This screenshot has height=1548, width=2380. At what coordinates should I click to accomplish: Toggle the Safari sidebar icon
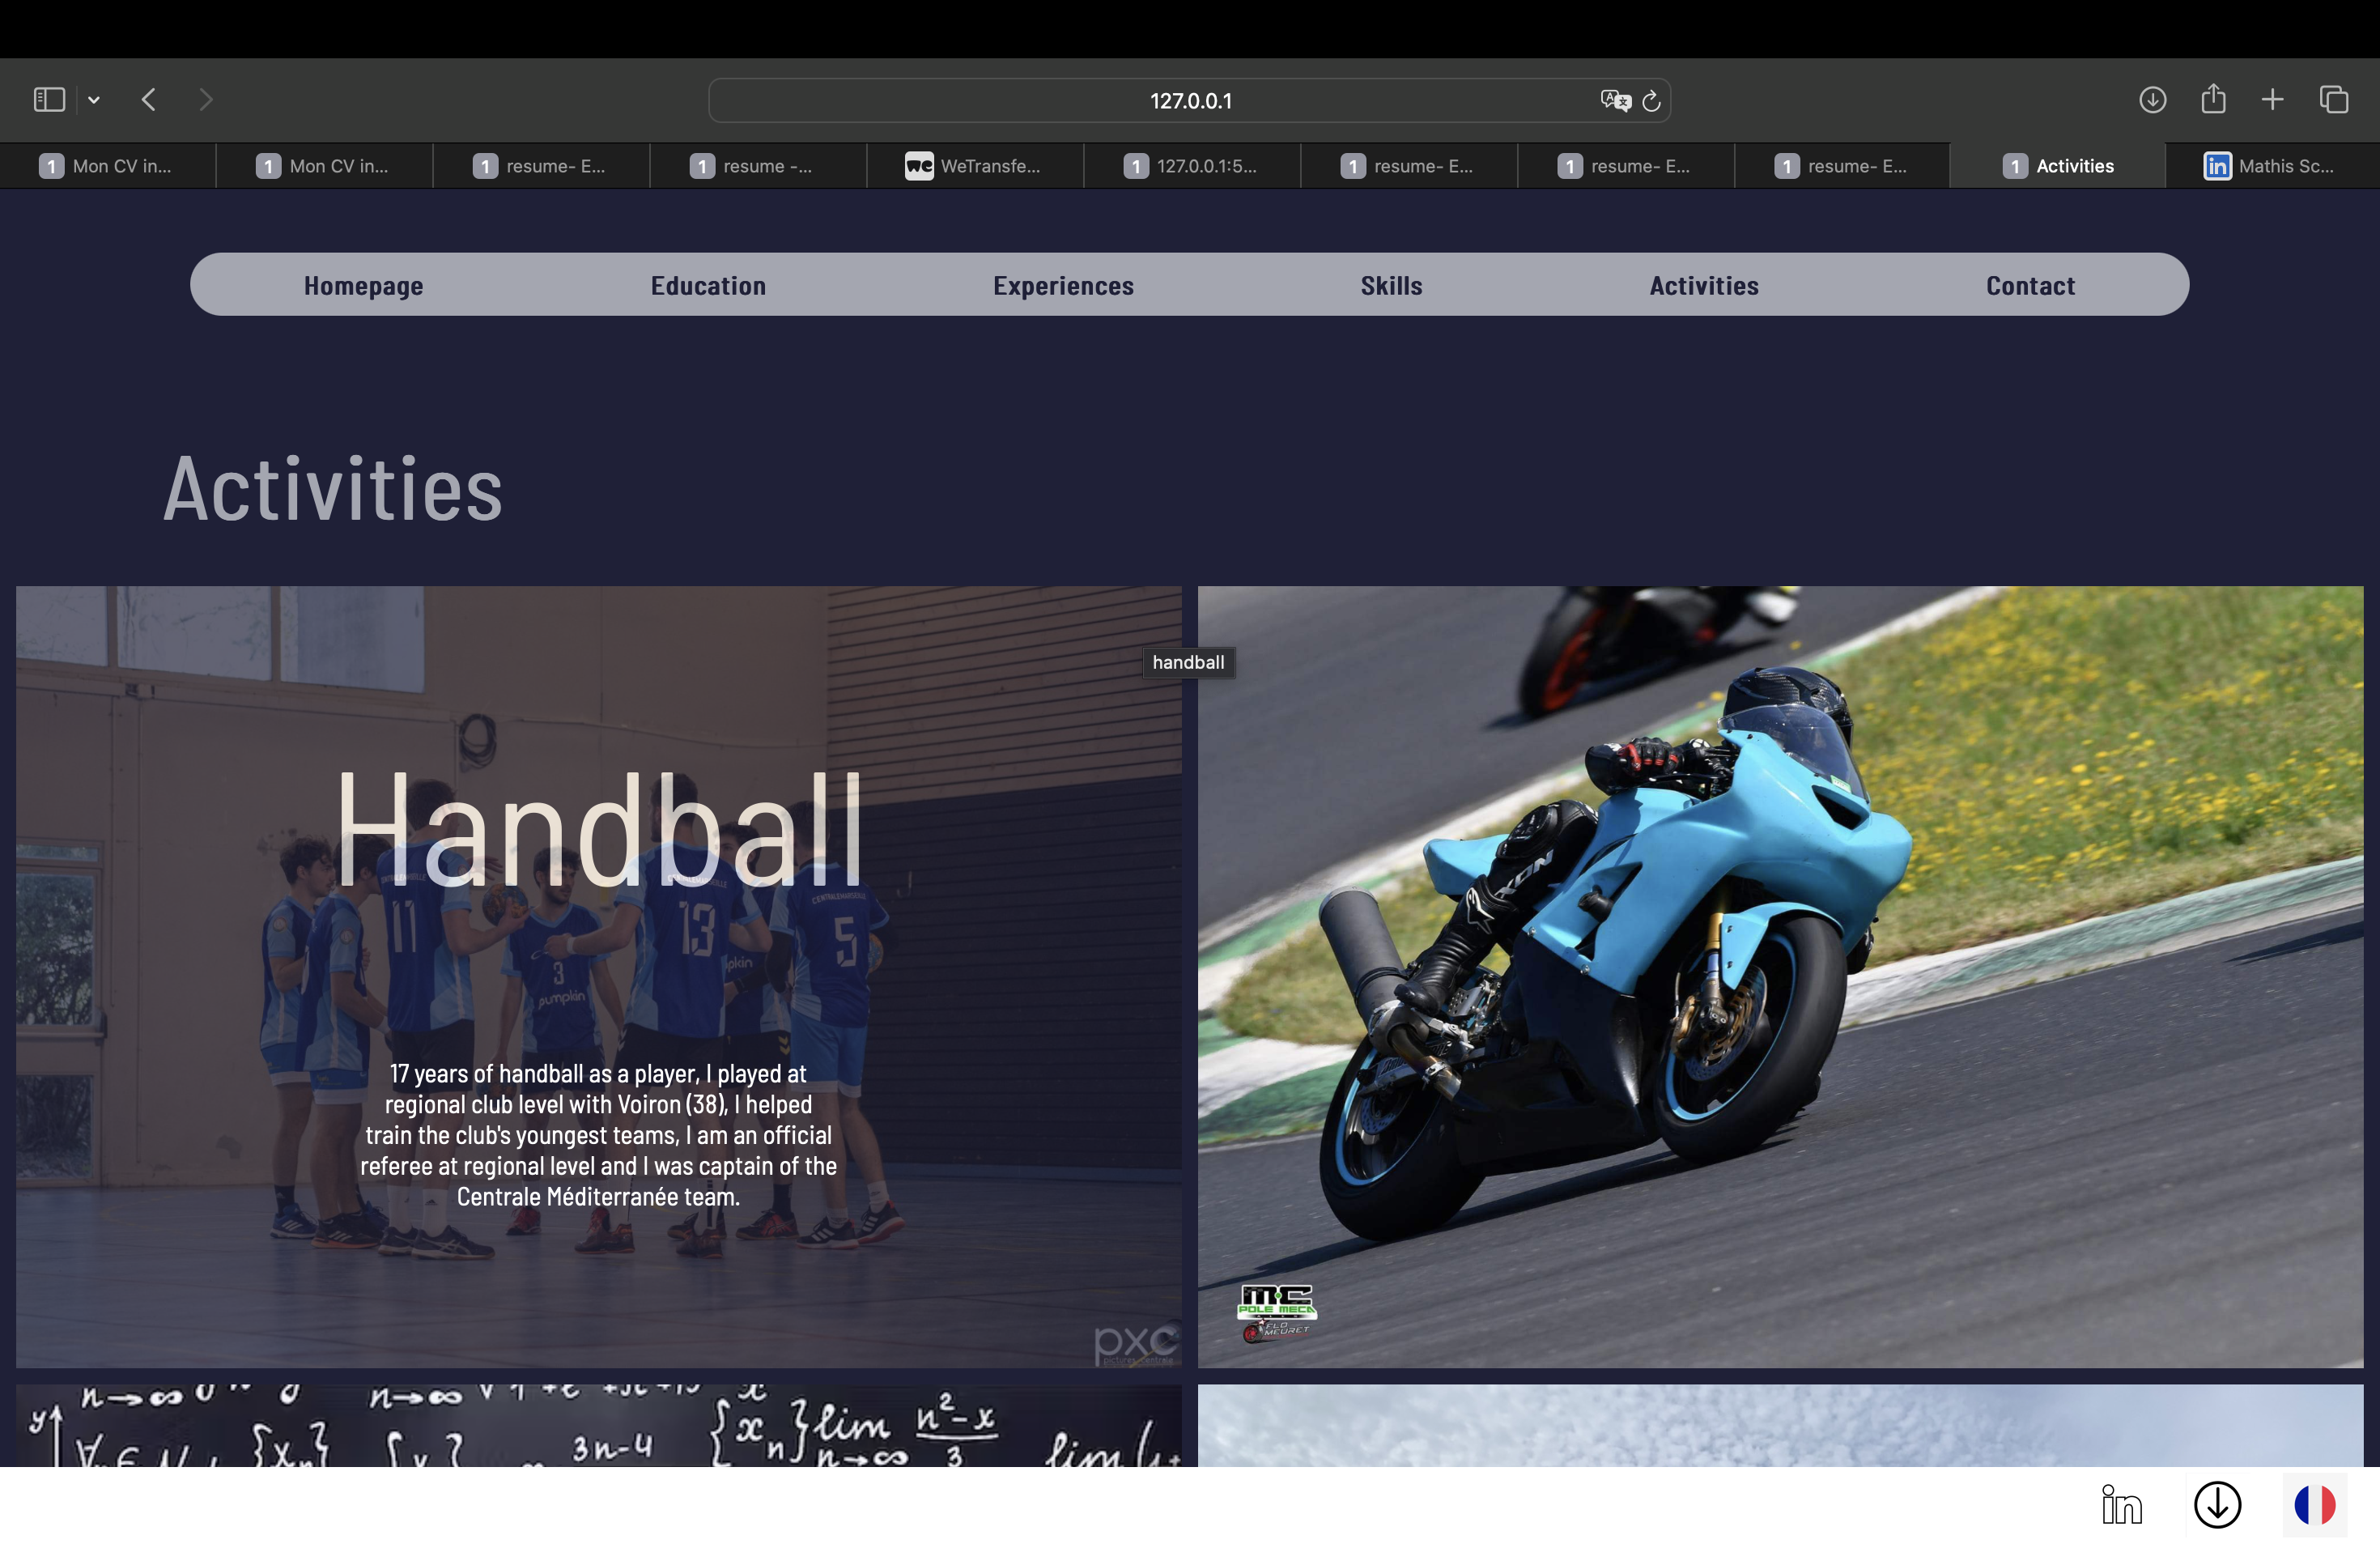point(49,100)
